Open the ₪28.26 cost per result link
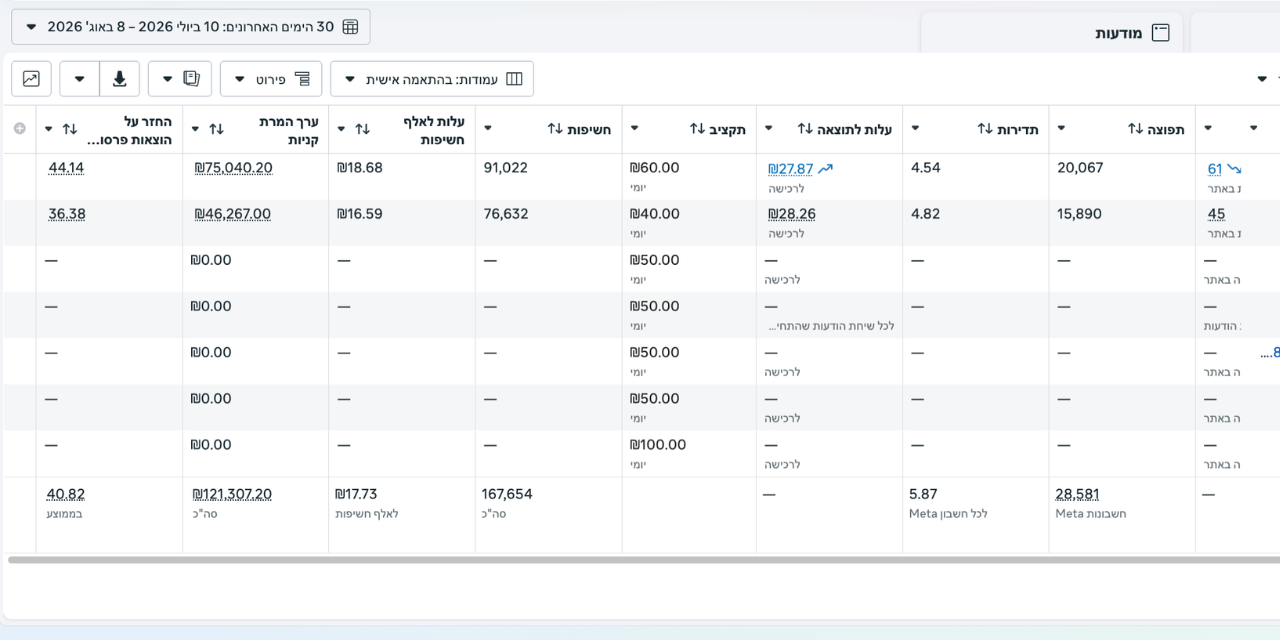Viewport: 1280px width, 640px height. [x=791, y=214]
